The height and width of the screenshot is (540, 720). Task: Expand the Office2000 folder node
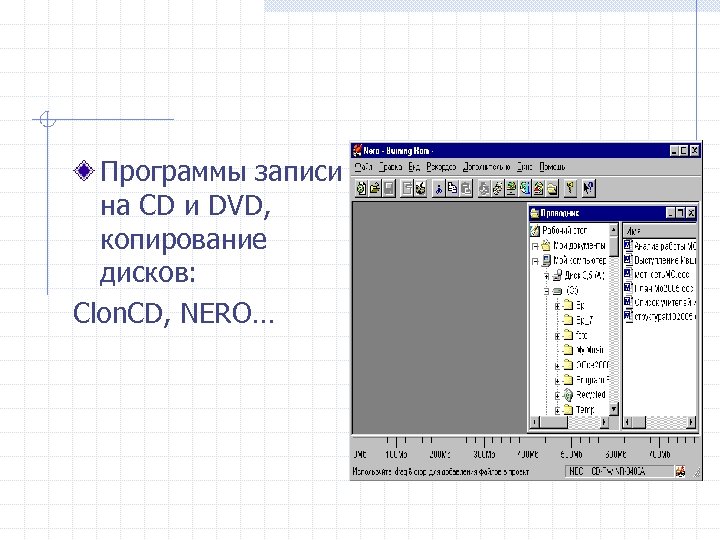557,366
